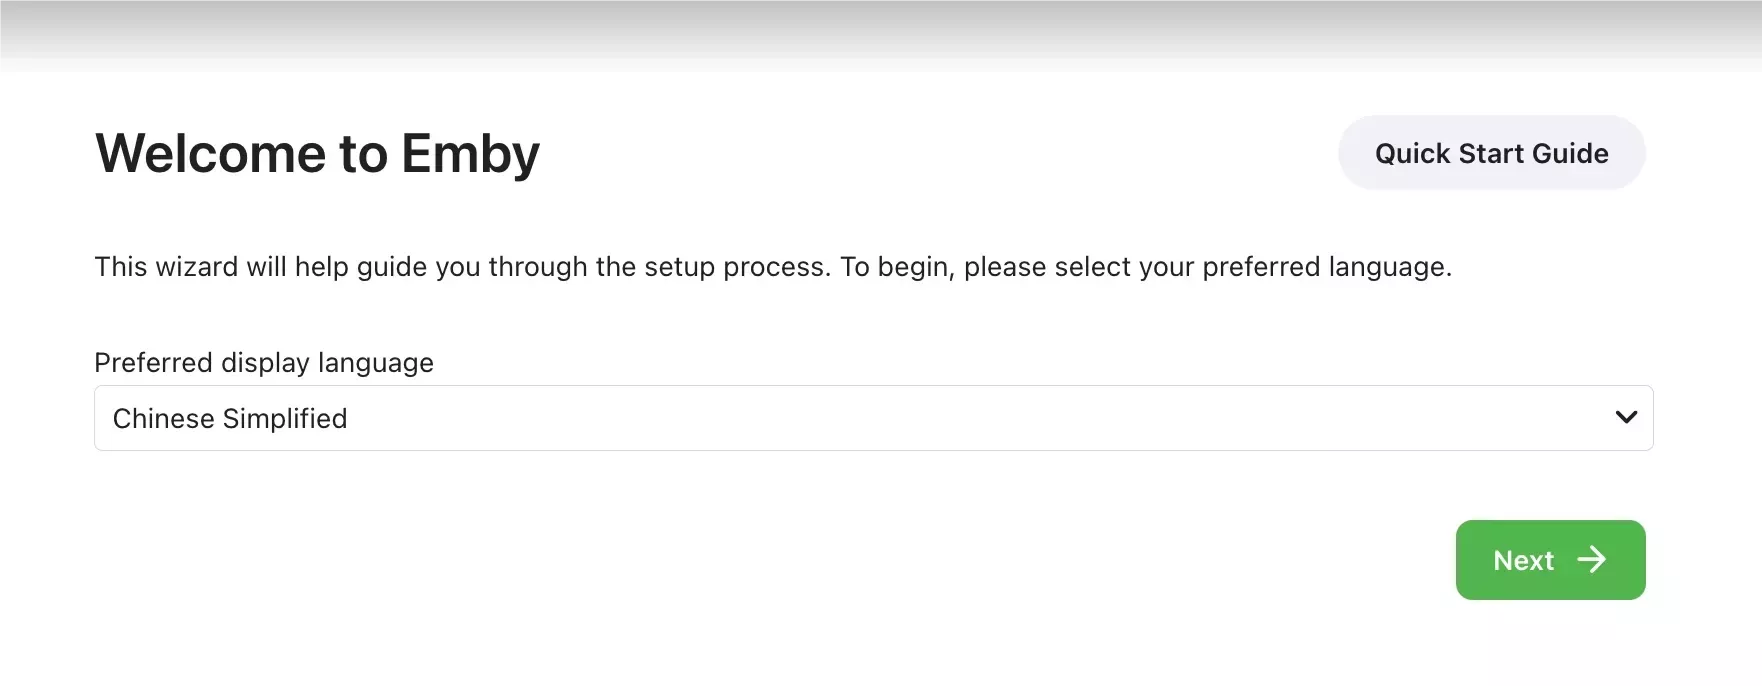Click the wizard setup description text
Viewport: 1762px width, 686px height.
773,267
